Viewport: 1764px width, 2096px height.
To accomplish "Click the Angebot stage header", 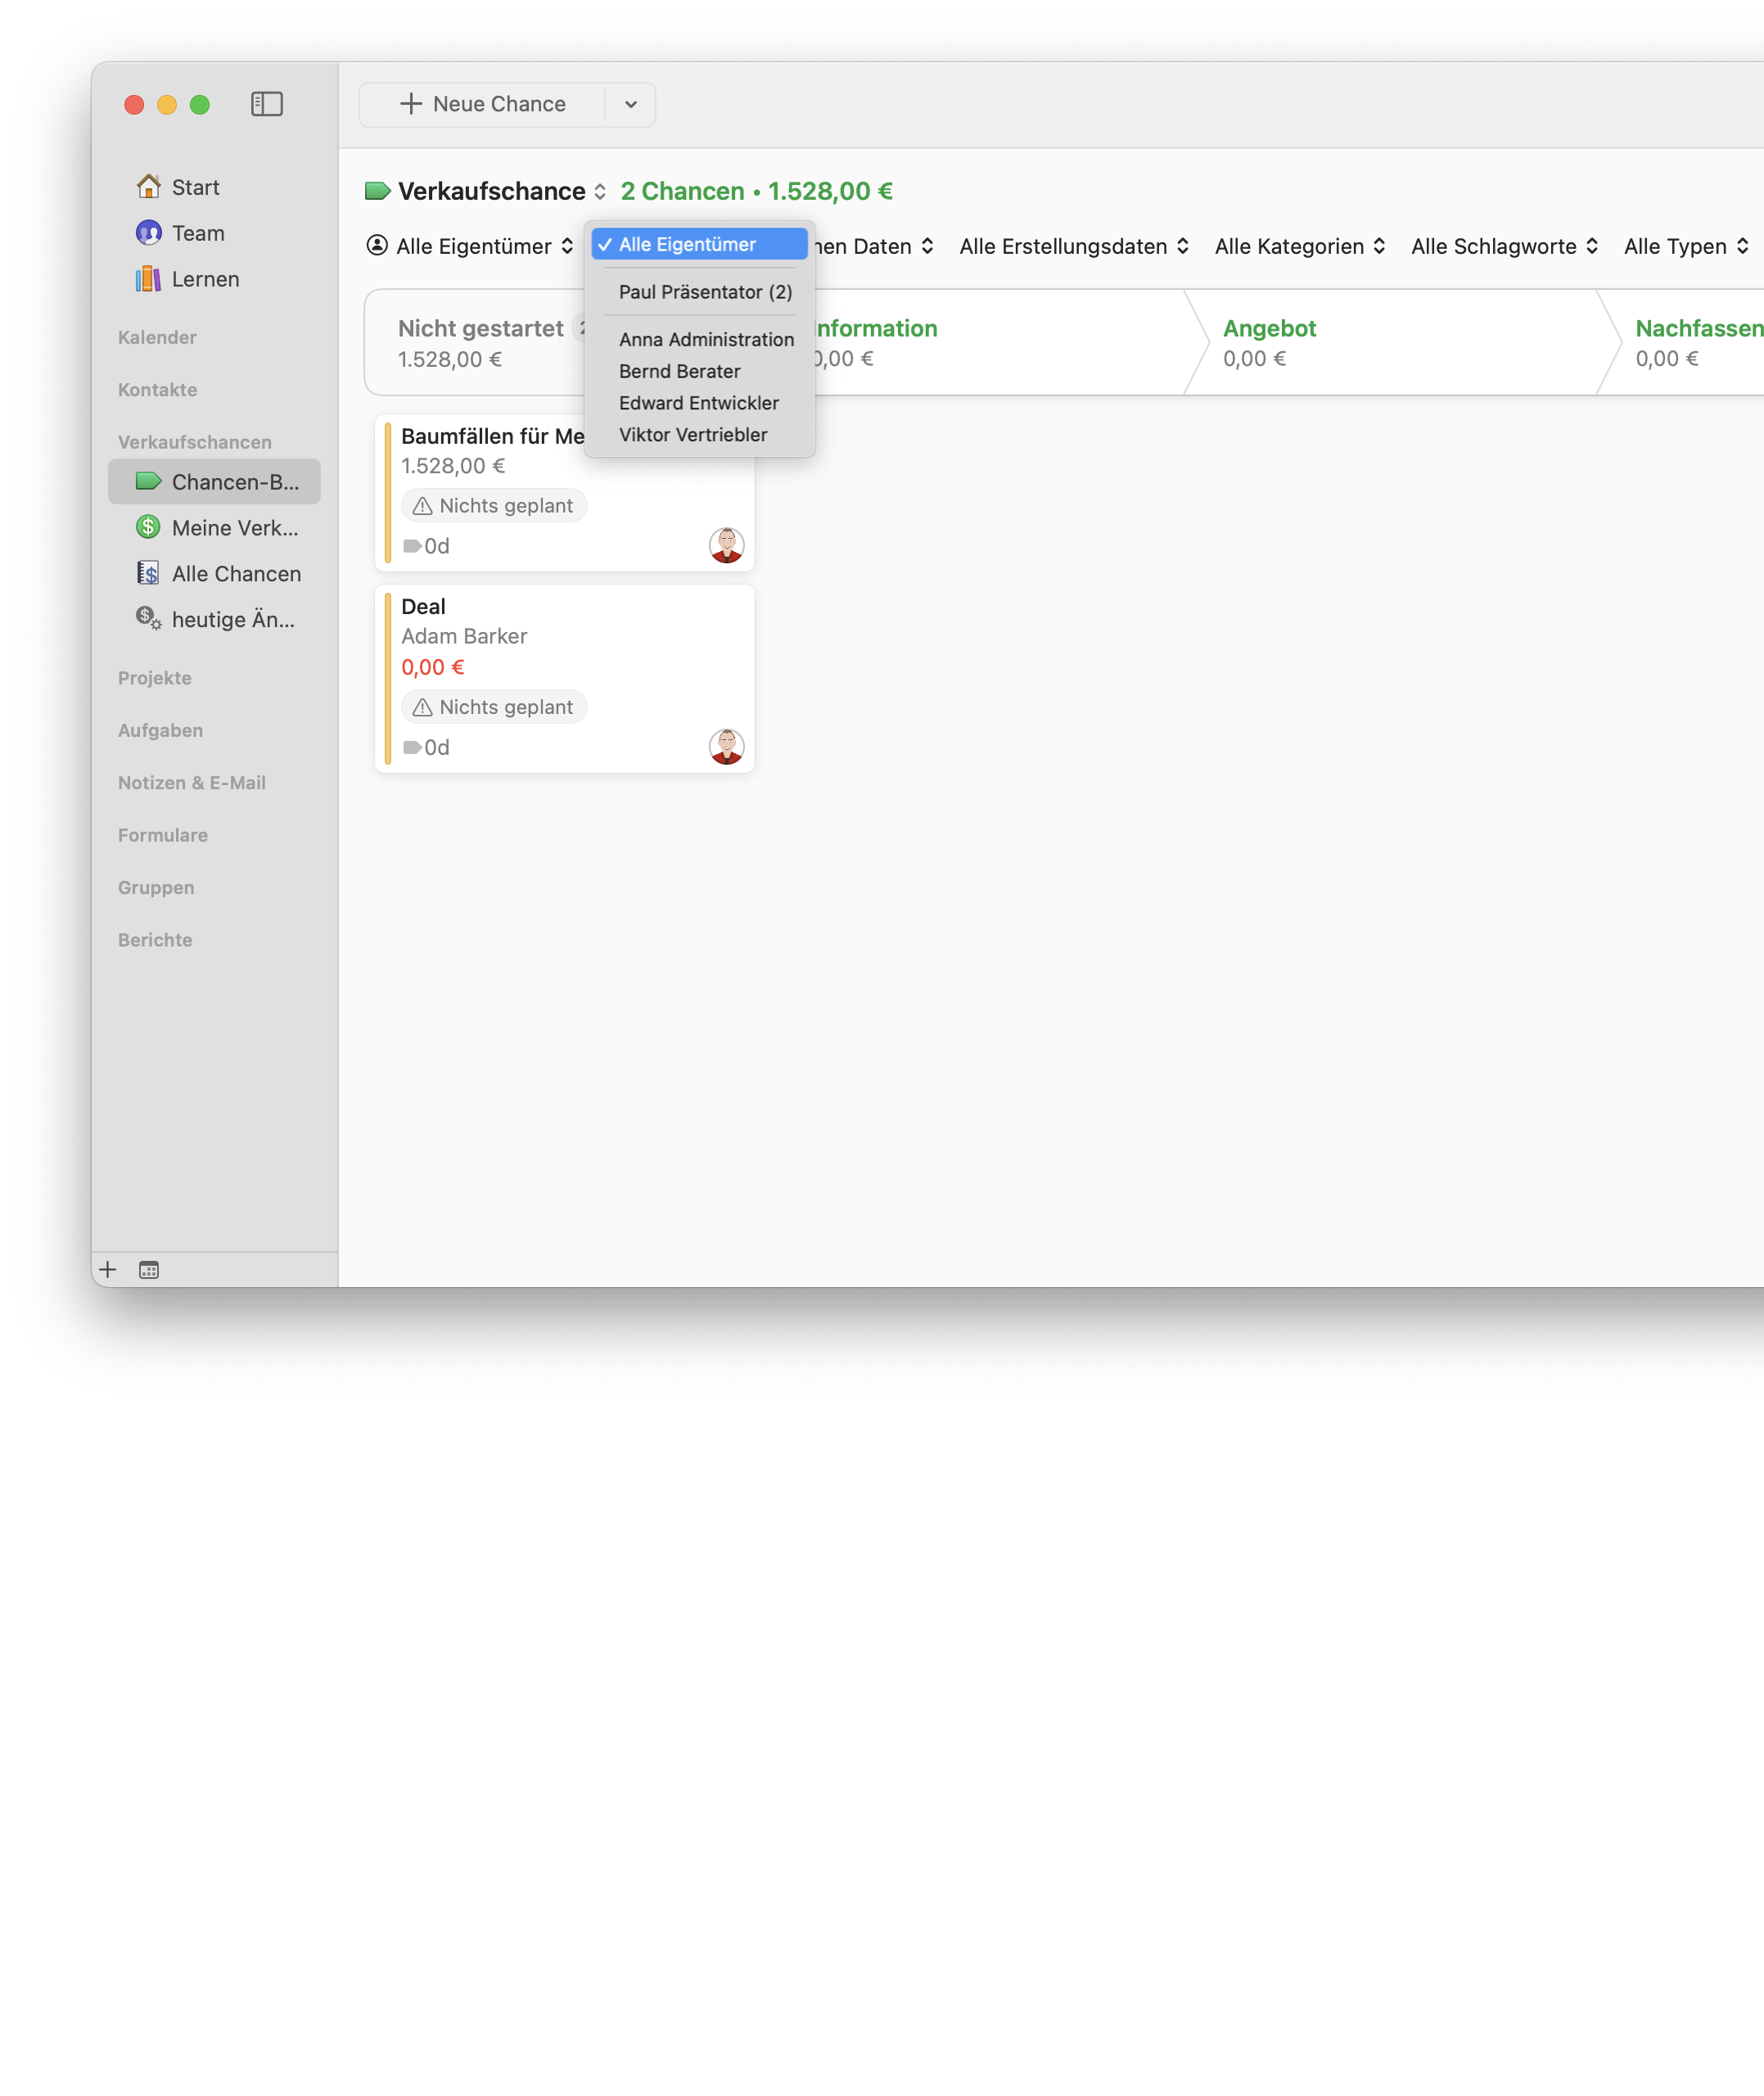I will coord(1268,328).
